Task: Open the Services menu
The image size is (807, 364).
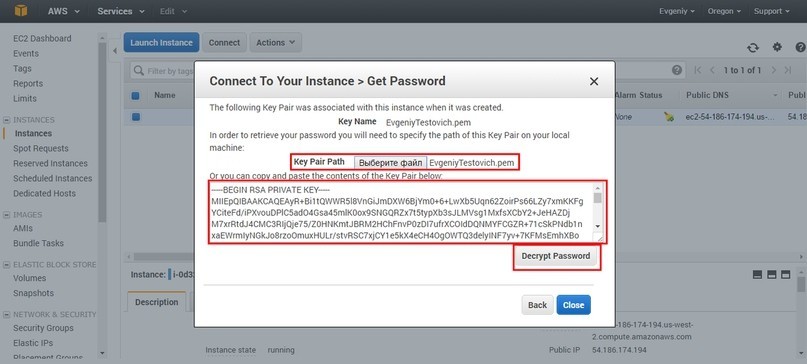Action: pyautogui.click(x=121, y=11)
